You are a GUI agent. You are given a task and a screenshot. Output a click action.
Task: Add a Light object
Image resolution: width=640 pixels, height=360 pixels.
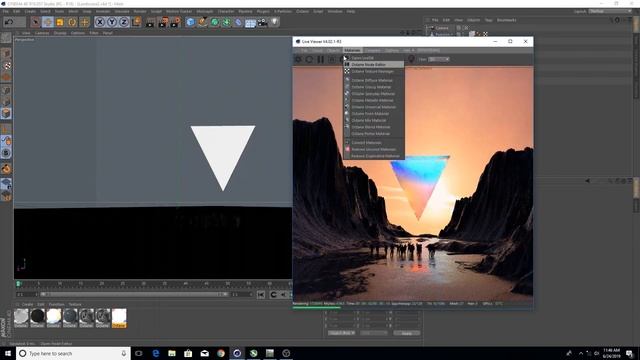275,22
